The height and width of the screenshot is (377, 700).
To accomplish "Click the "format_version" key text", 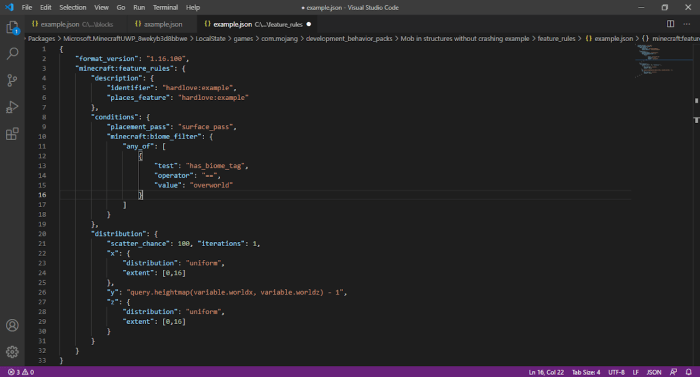I will coord(107,59).
